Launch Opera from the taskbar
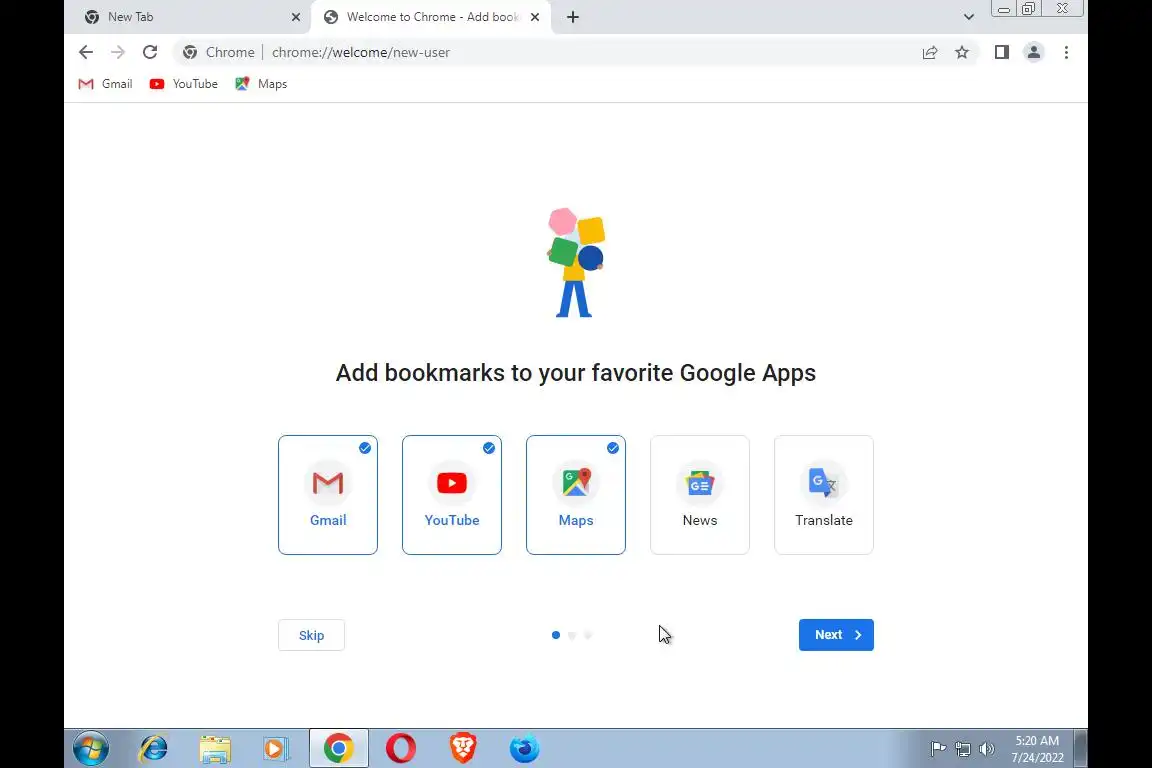This screenshot has width=1152, height=768. (x=401, y=749)
